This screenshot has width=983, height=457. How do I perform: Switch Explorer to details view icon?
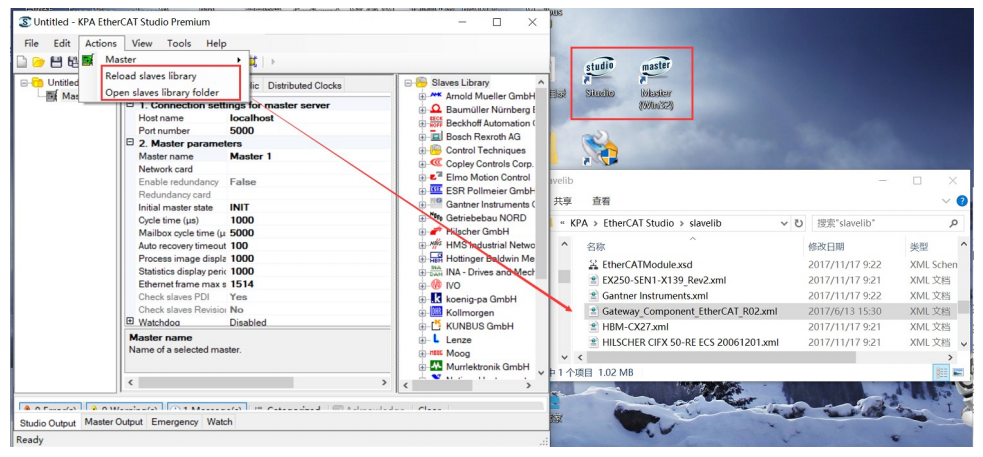[x=942, y=372]
